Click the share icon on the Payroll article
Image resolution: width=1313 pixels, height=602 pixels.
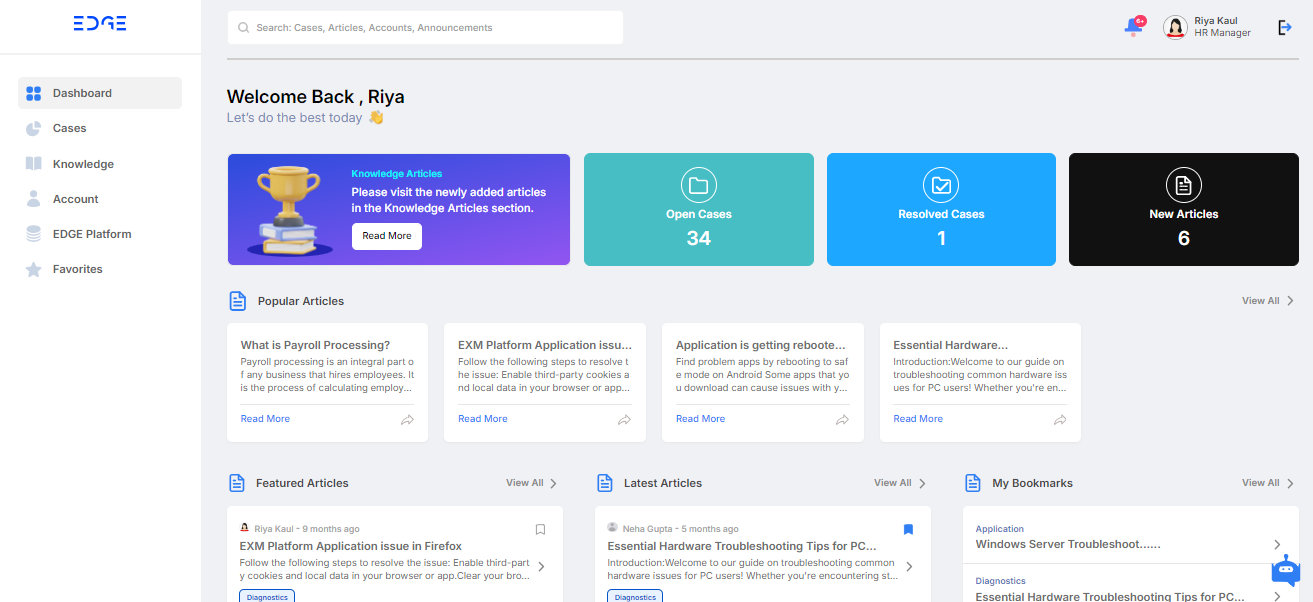pos(407,420)
